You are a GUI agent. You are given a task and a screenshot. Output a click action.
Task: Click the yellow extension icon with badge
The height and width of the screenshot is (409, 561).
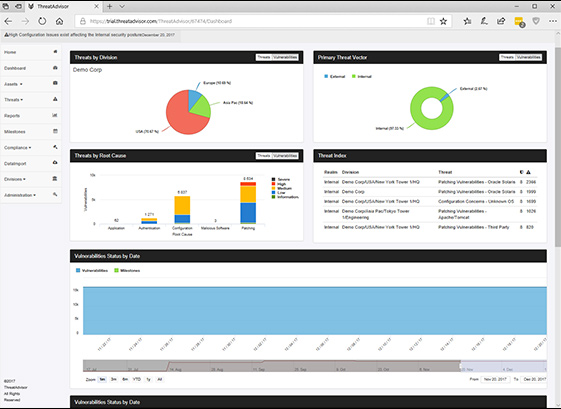pos(519,22)
